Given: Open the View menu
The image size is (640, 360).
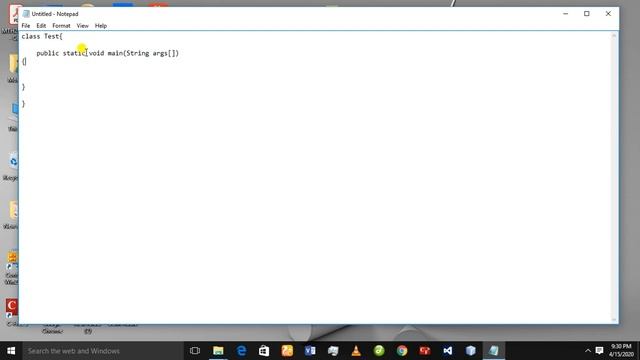Looking at the screenshot, I should click(x=82, y=26).
